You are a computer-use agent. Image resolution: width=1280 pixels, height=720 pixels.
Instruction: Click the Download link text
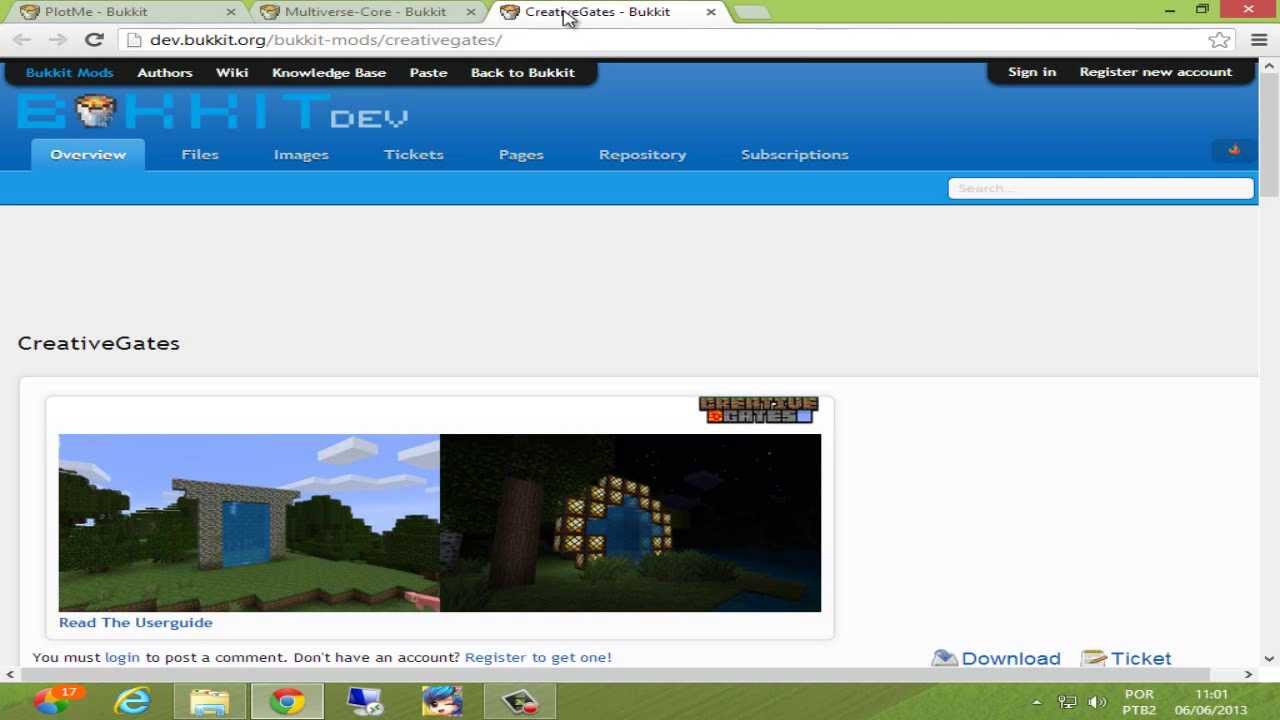[x=1010, y=658]
